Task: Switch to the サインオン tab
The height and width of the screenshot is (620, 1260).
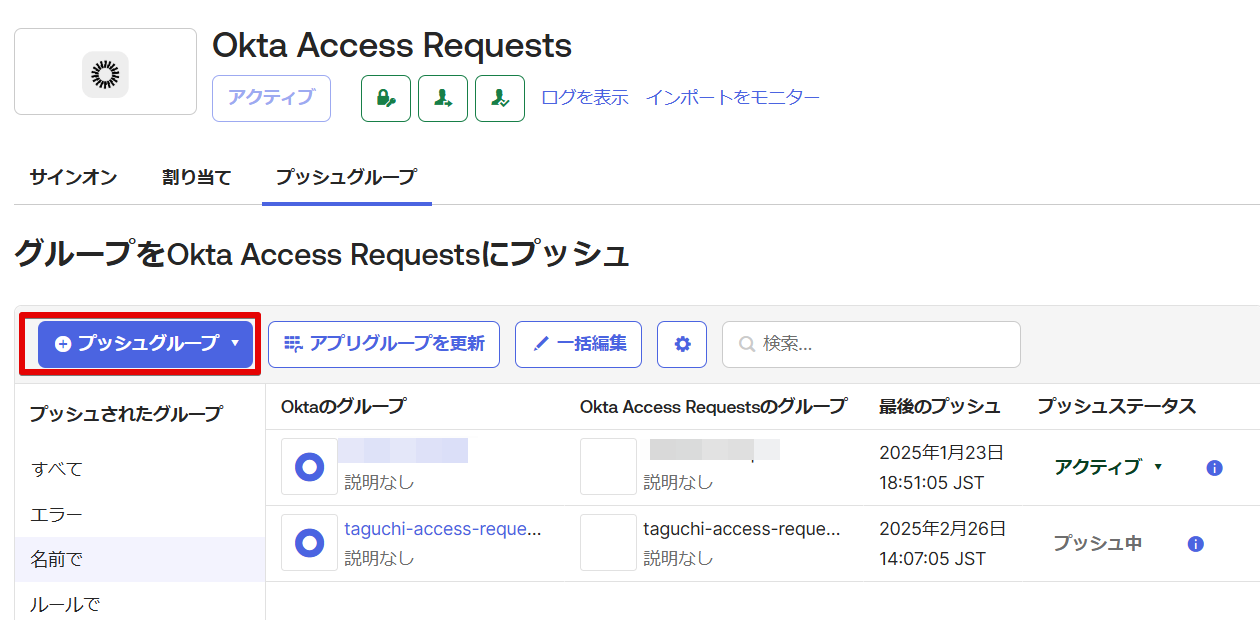Action: (x=72, y=177)
